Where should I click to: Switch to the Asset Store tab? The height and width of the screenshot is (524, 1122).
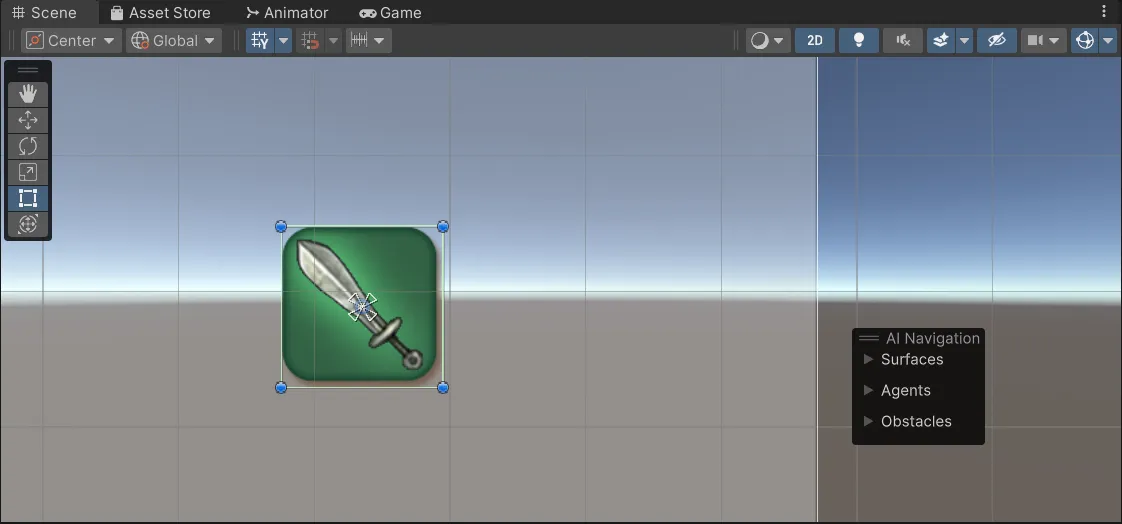click(x=160, y=13)
